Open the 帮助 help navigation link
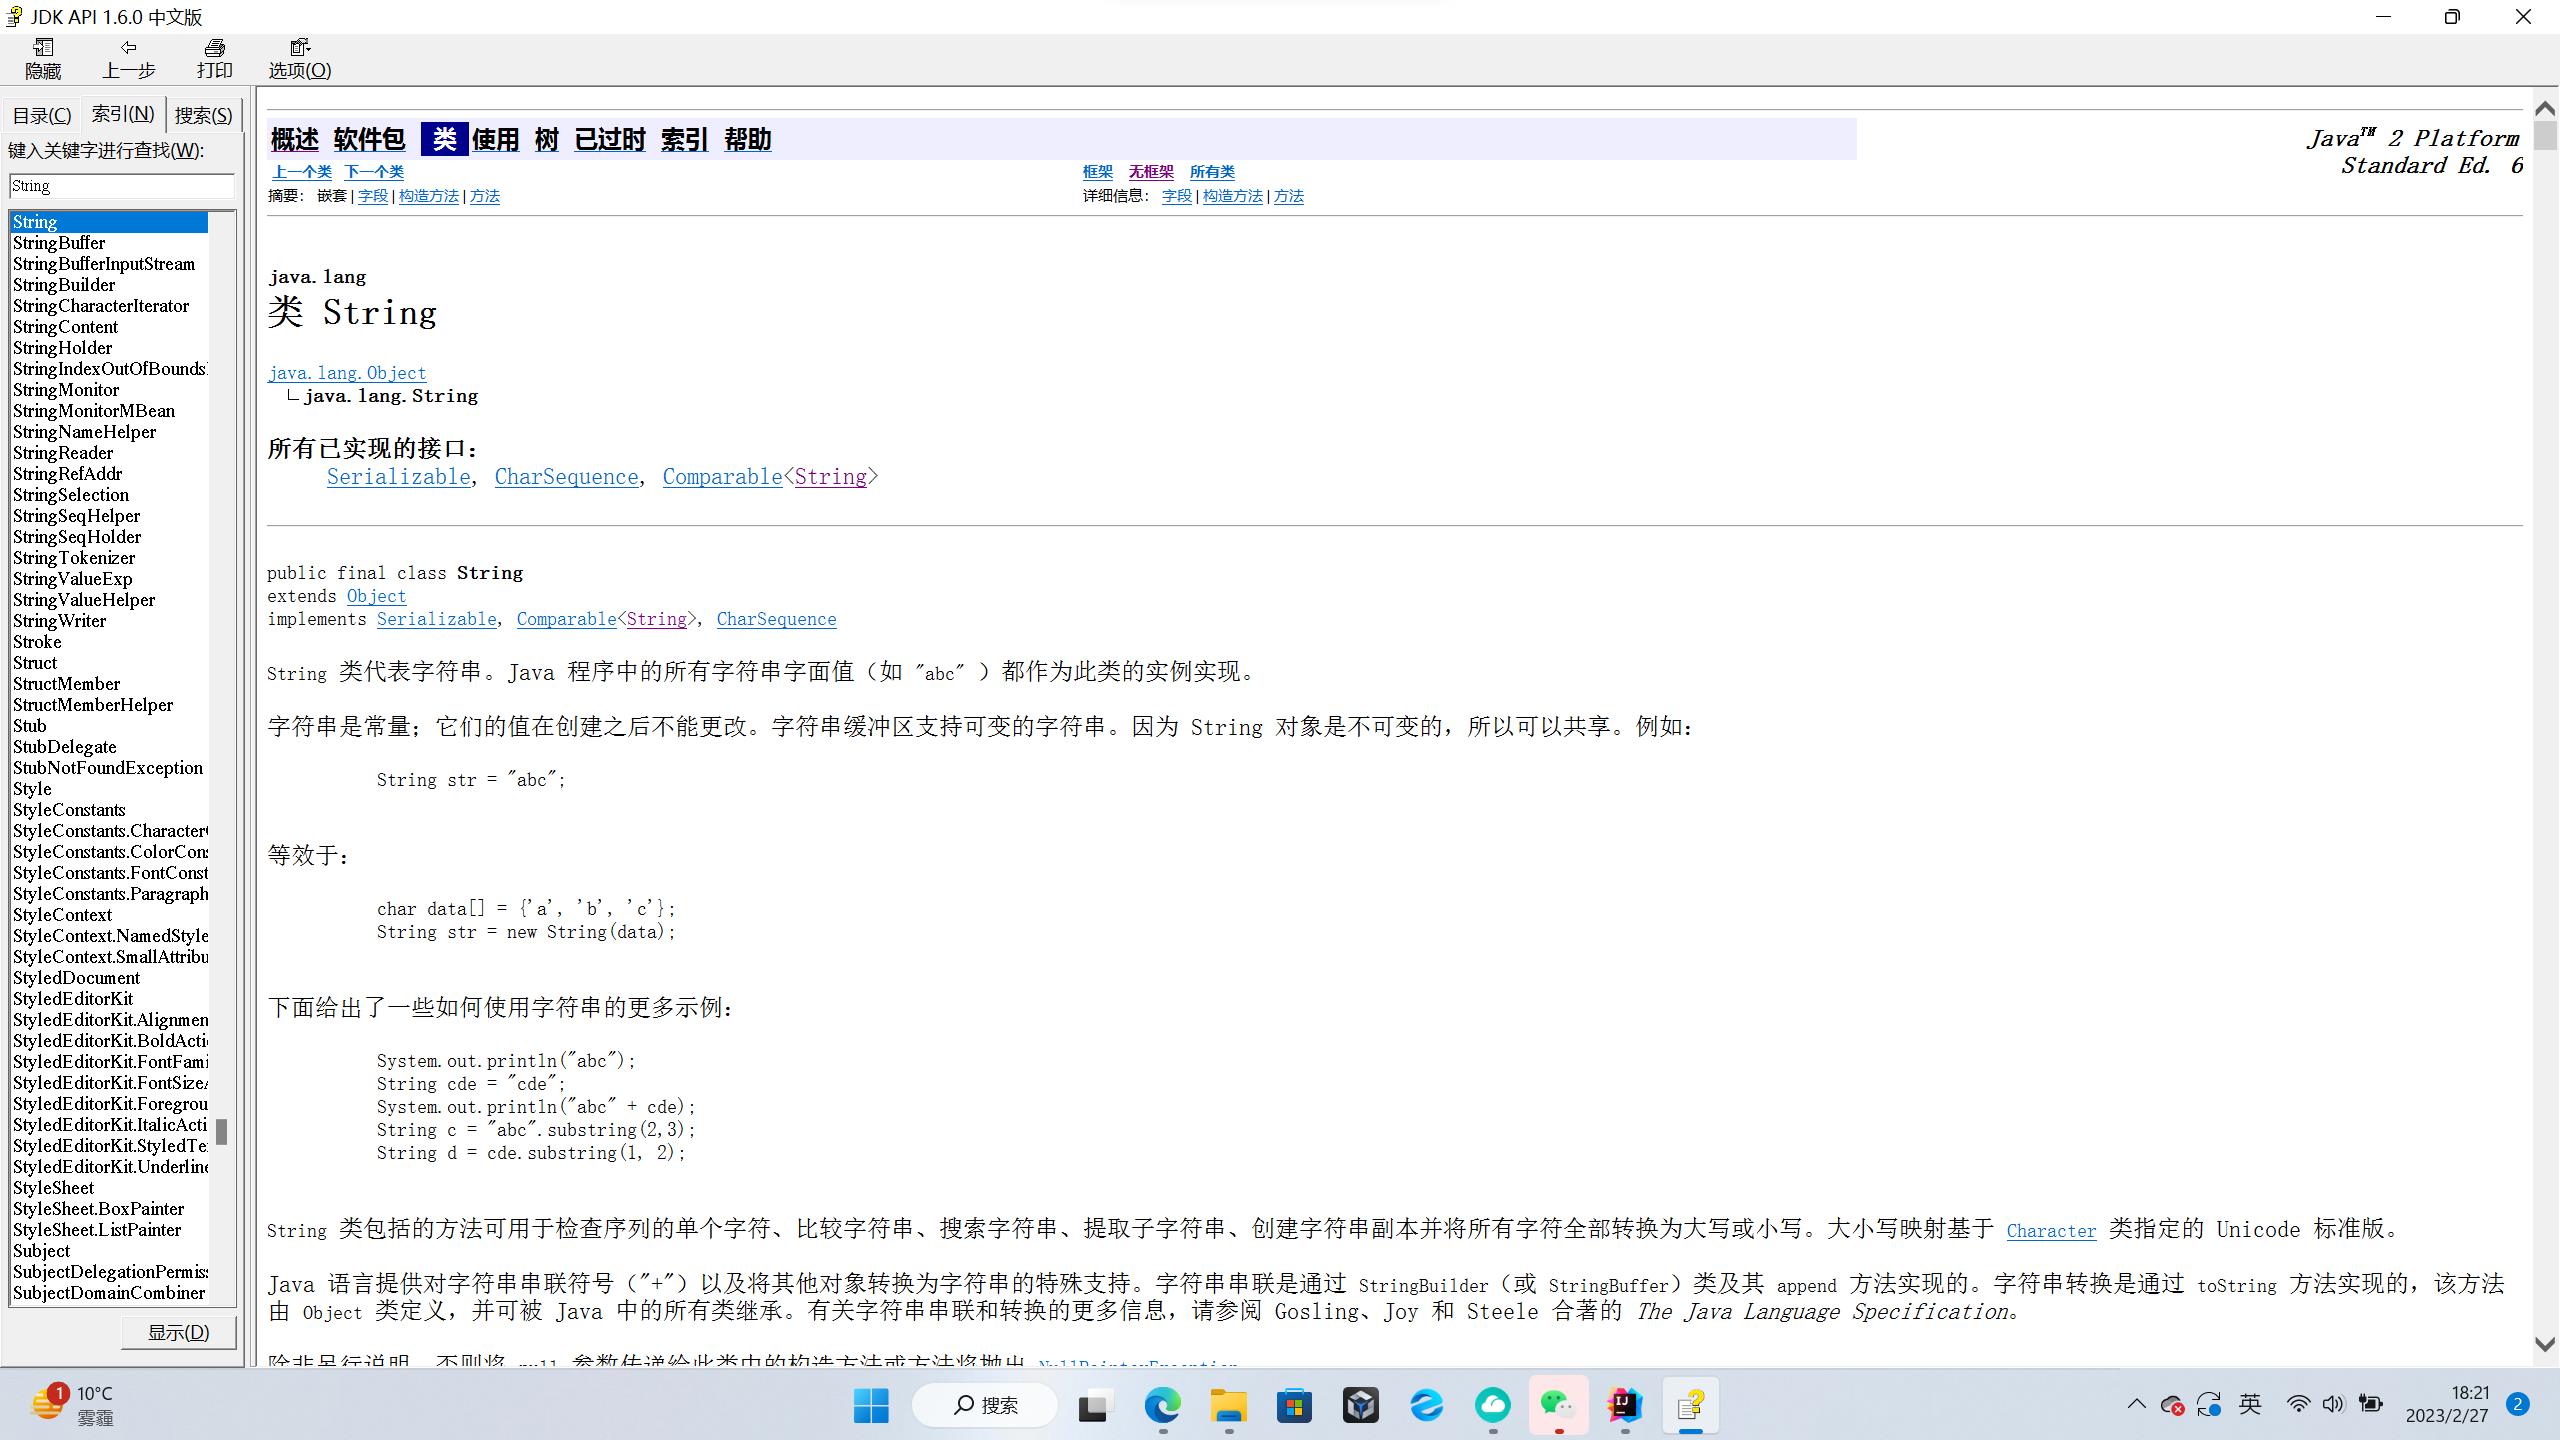The image size is (2560, 1440). [x=747, y=139]
